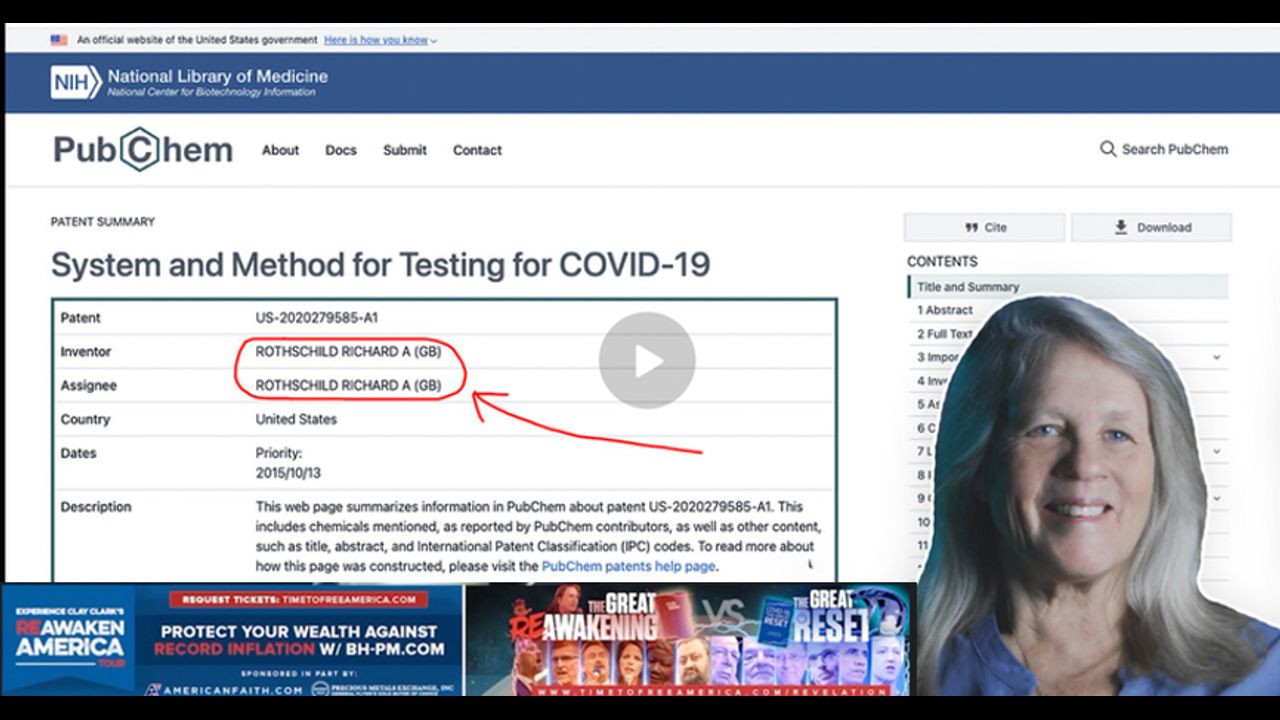Select Title and Summary in Contents

pos(967,287)
